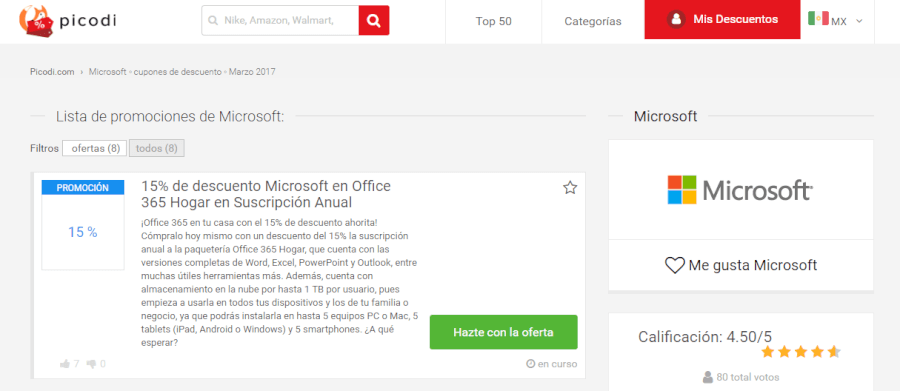Image resolution: width=900 pixels, height=391 pixels.
Task: Filter by ofertas (8)
Action: (95, 148)
